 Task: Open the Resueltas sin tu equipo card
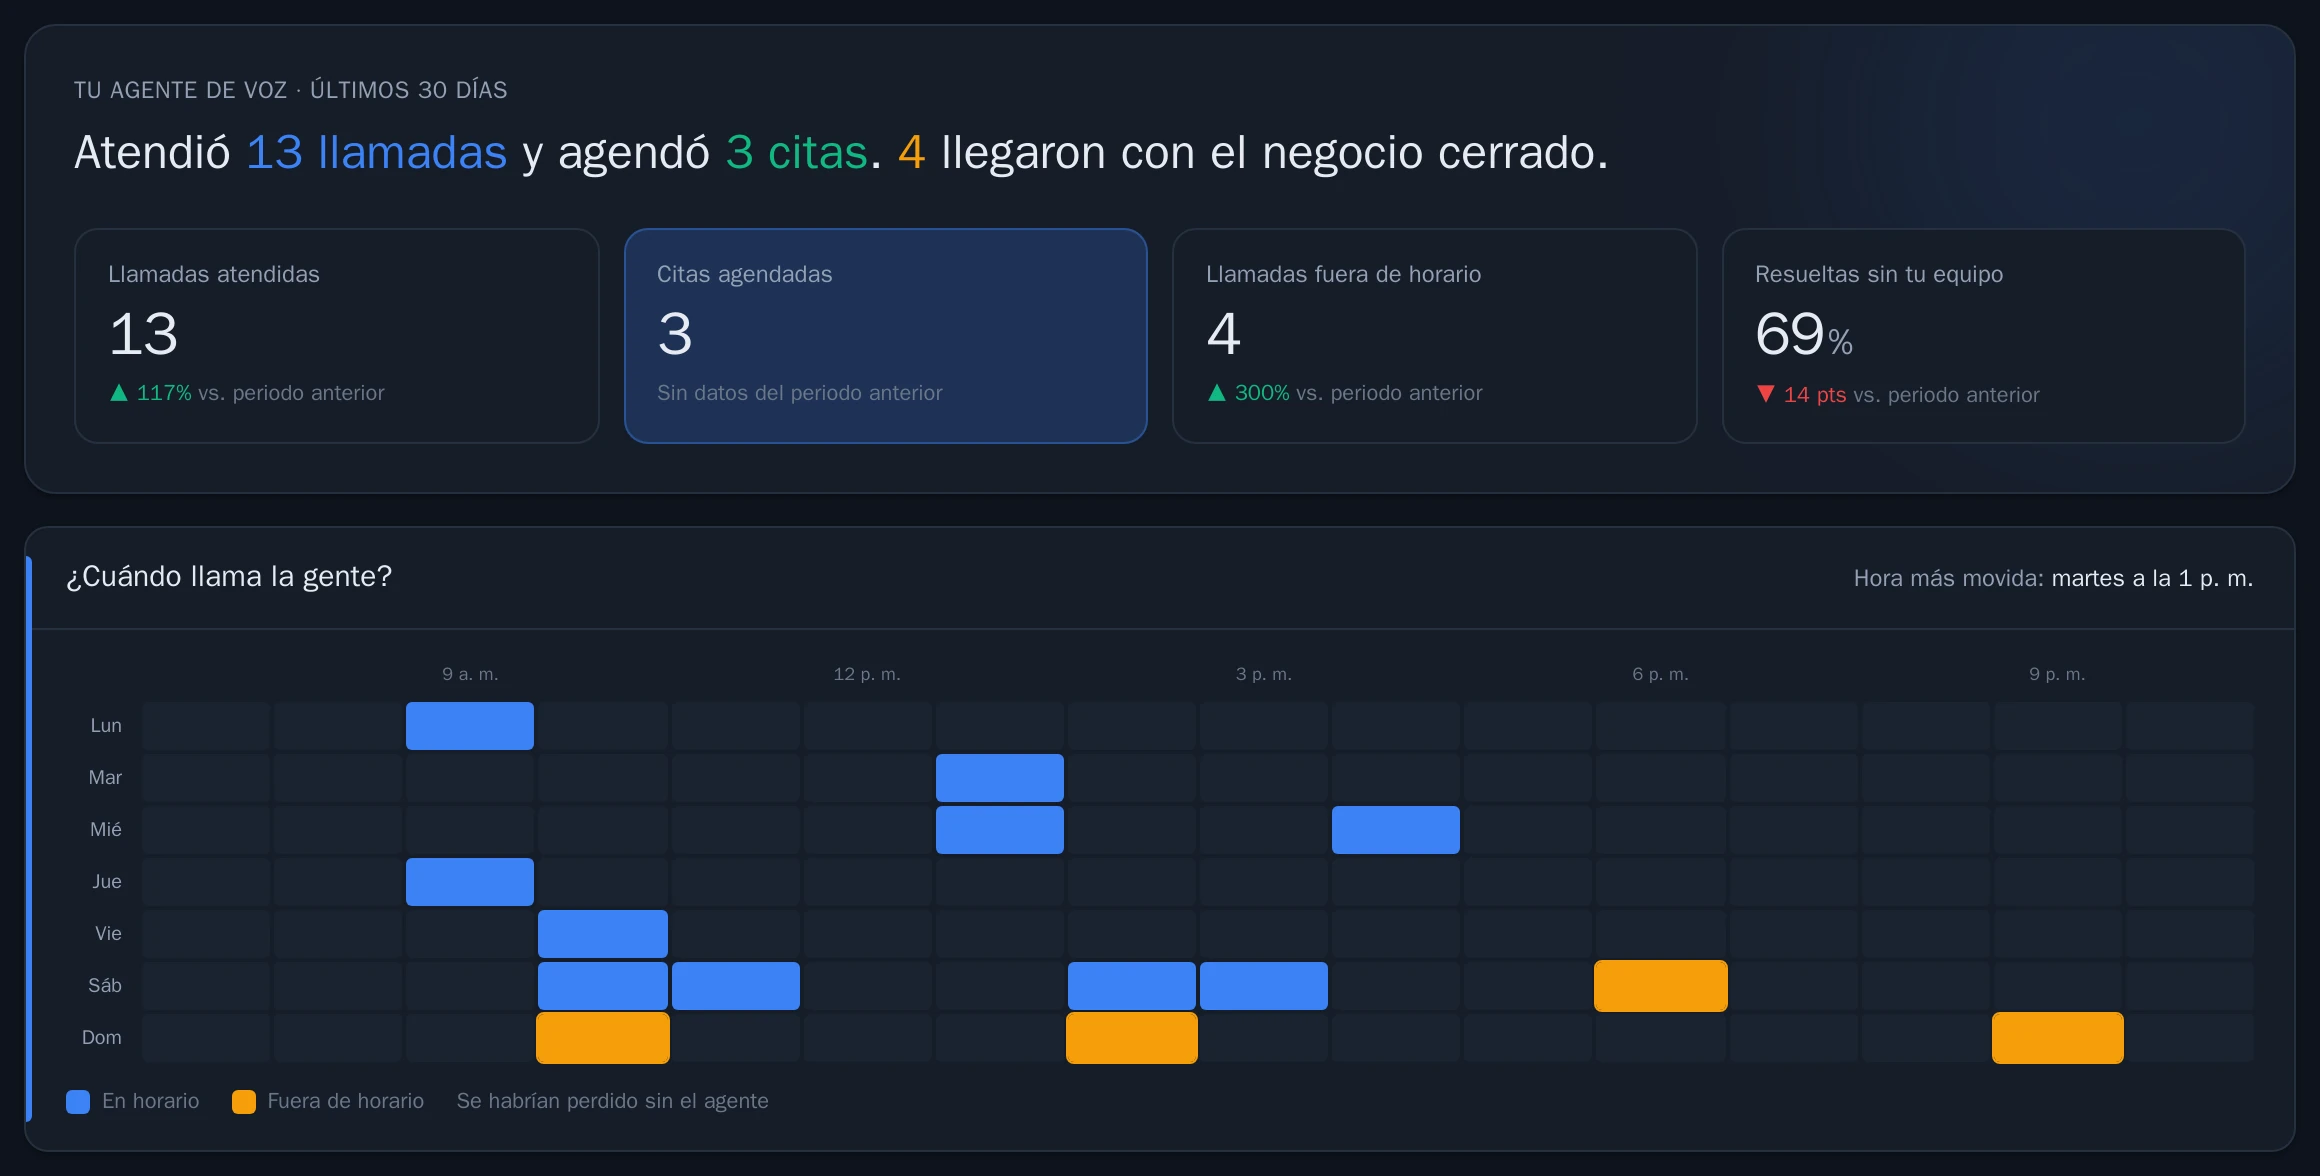click(1984, 336)
